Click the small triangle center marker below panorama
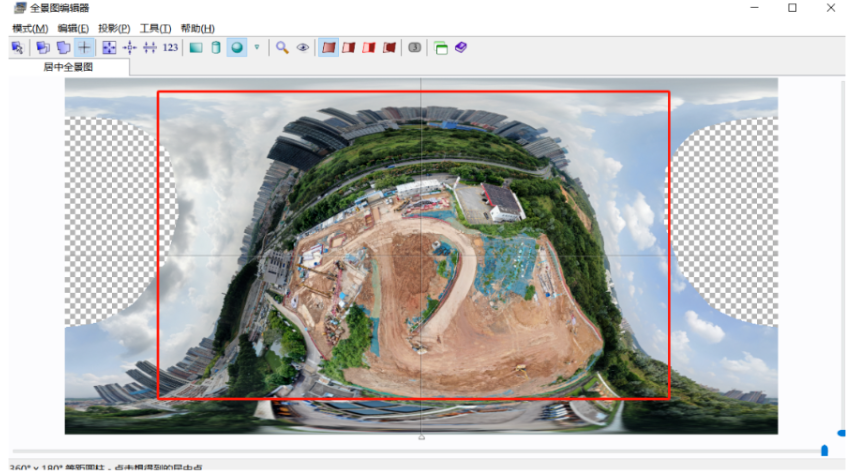 coord(421,437)
